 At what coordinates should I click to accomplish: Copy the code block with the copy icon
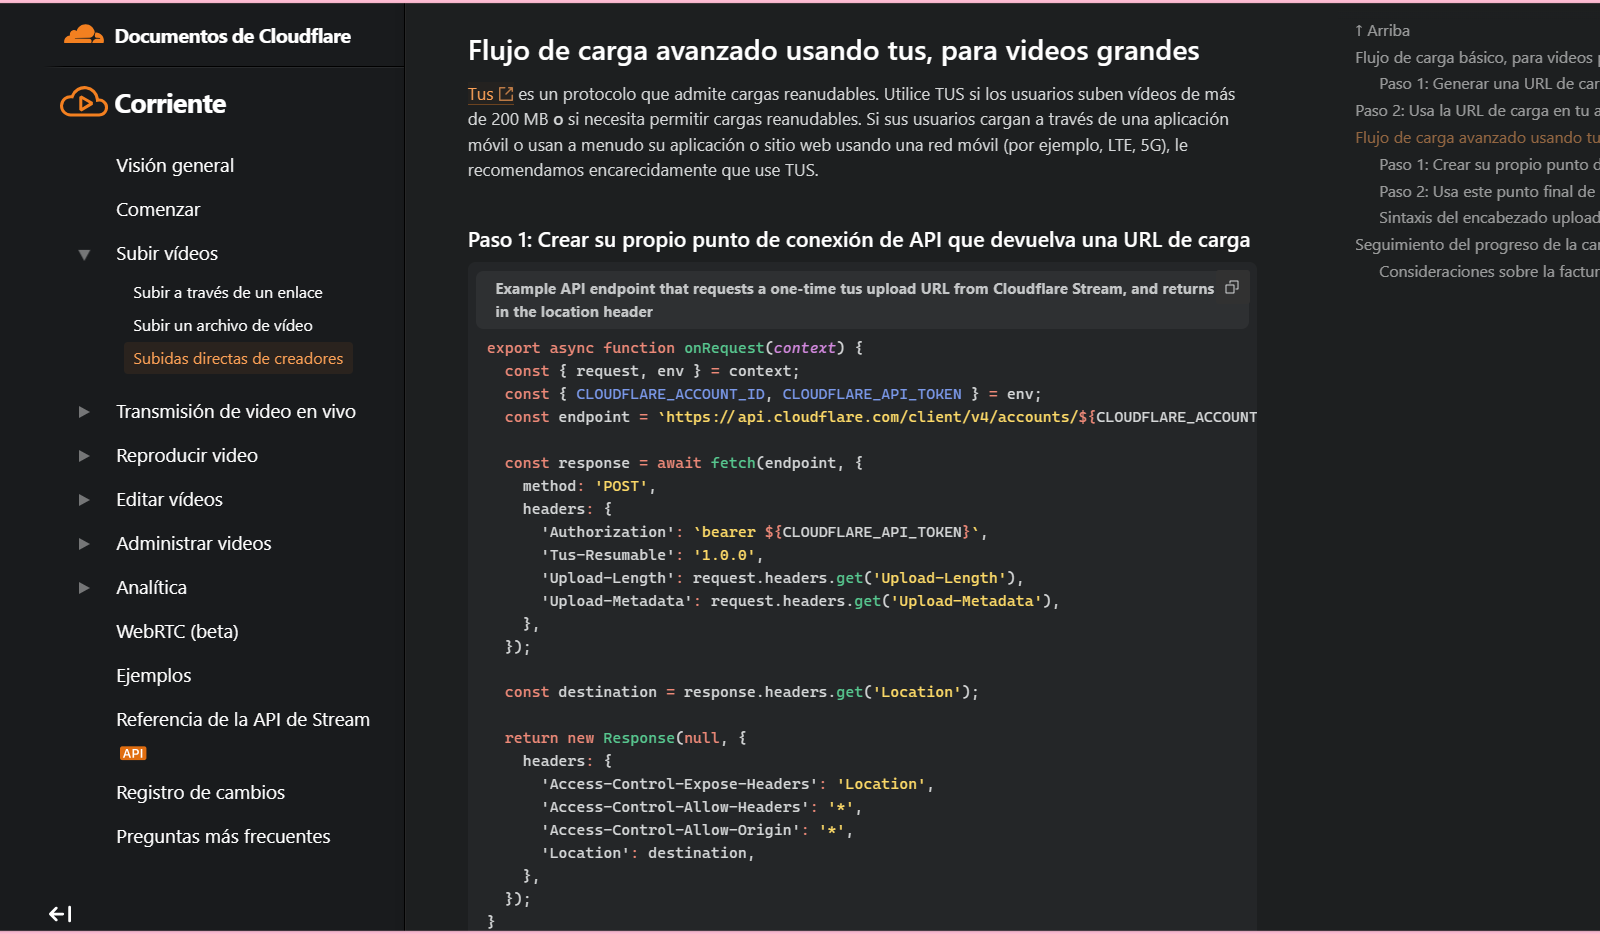(1232, 288)
